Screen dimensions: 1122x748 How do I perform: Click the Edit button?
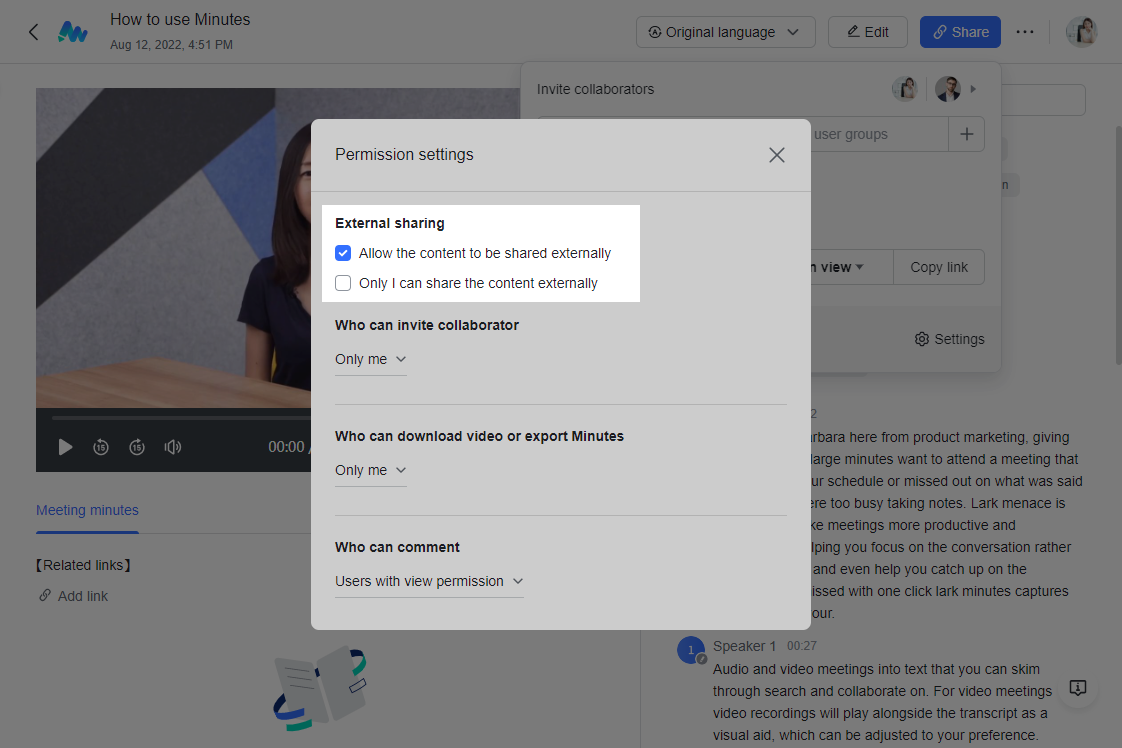[867, 32]
